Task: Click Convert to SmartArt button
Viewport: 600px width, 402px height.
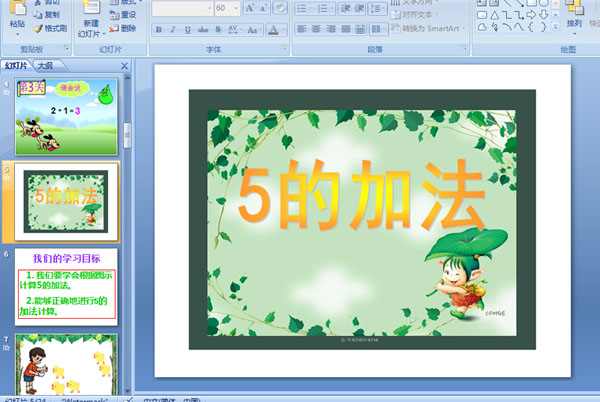Action: (428, 28)
